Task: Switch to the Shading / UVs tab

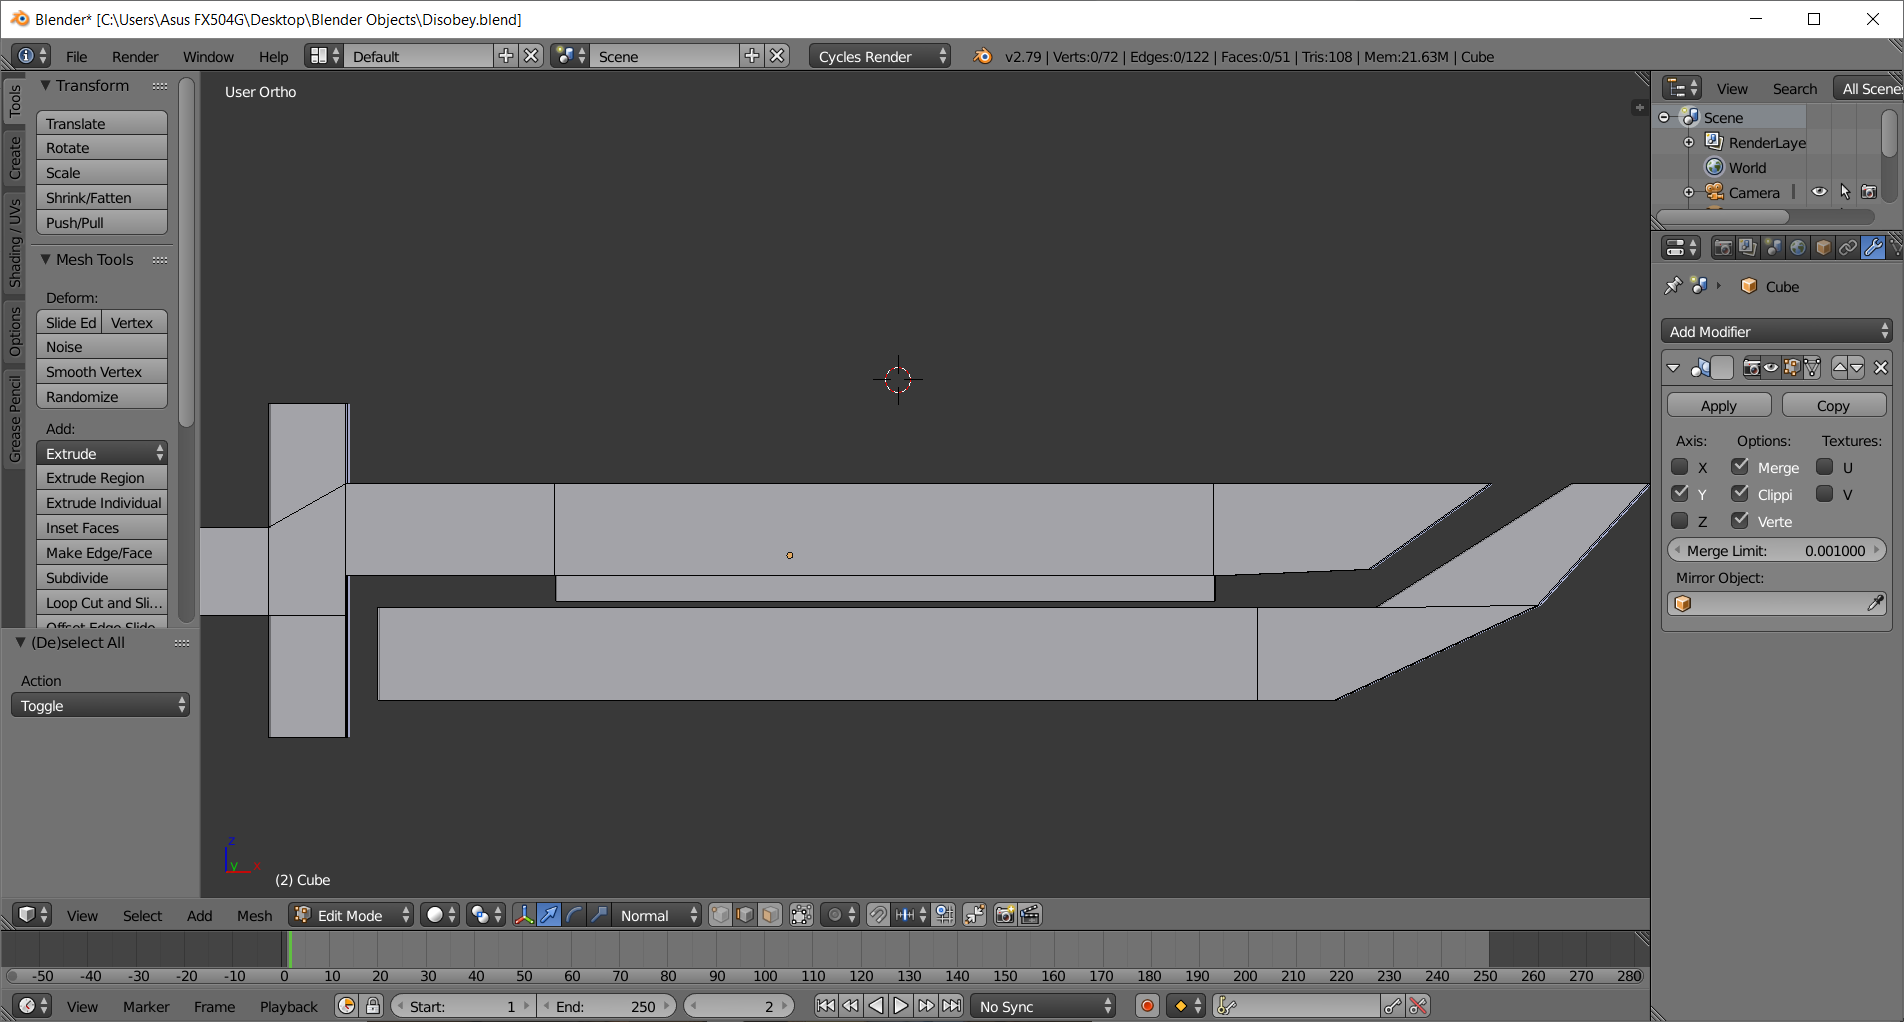Action: pyautogui.click(x=14, y=242)
